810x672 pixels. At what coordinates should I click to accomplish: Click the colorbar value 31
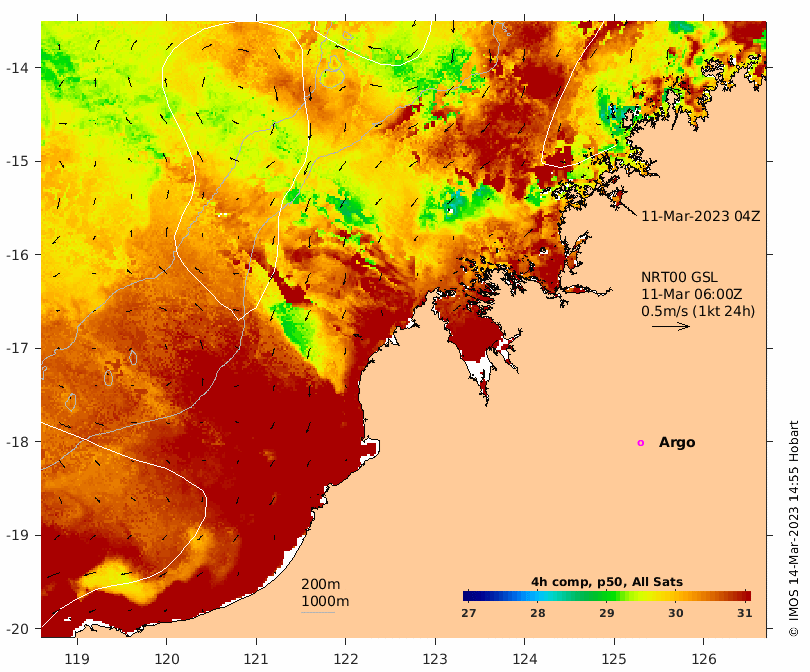point(744,613)
